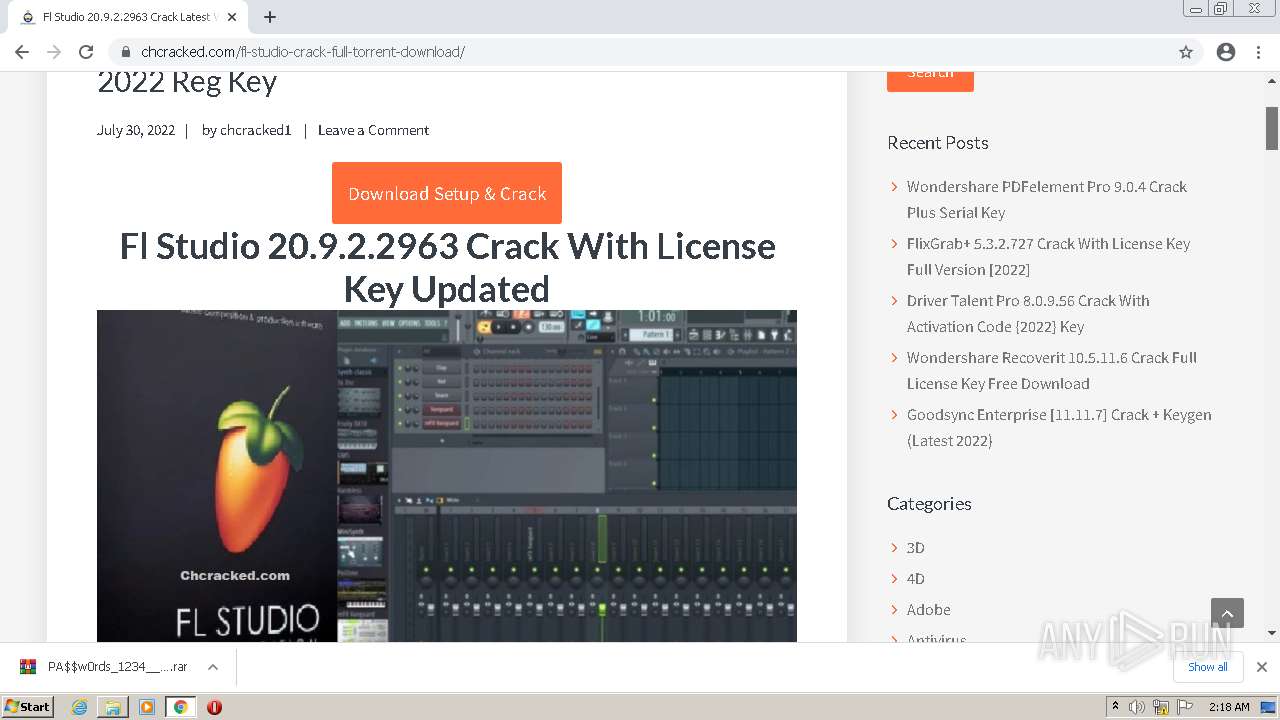Image resolution: width=1280 pixels, height=720 pixels.
Task: Click Show all downloads
Action: [1207, 667]
